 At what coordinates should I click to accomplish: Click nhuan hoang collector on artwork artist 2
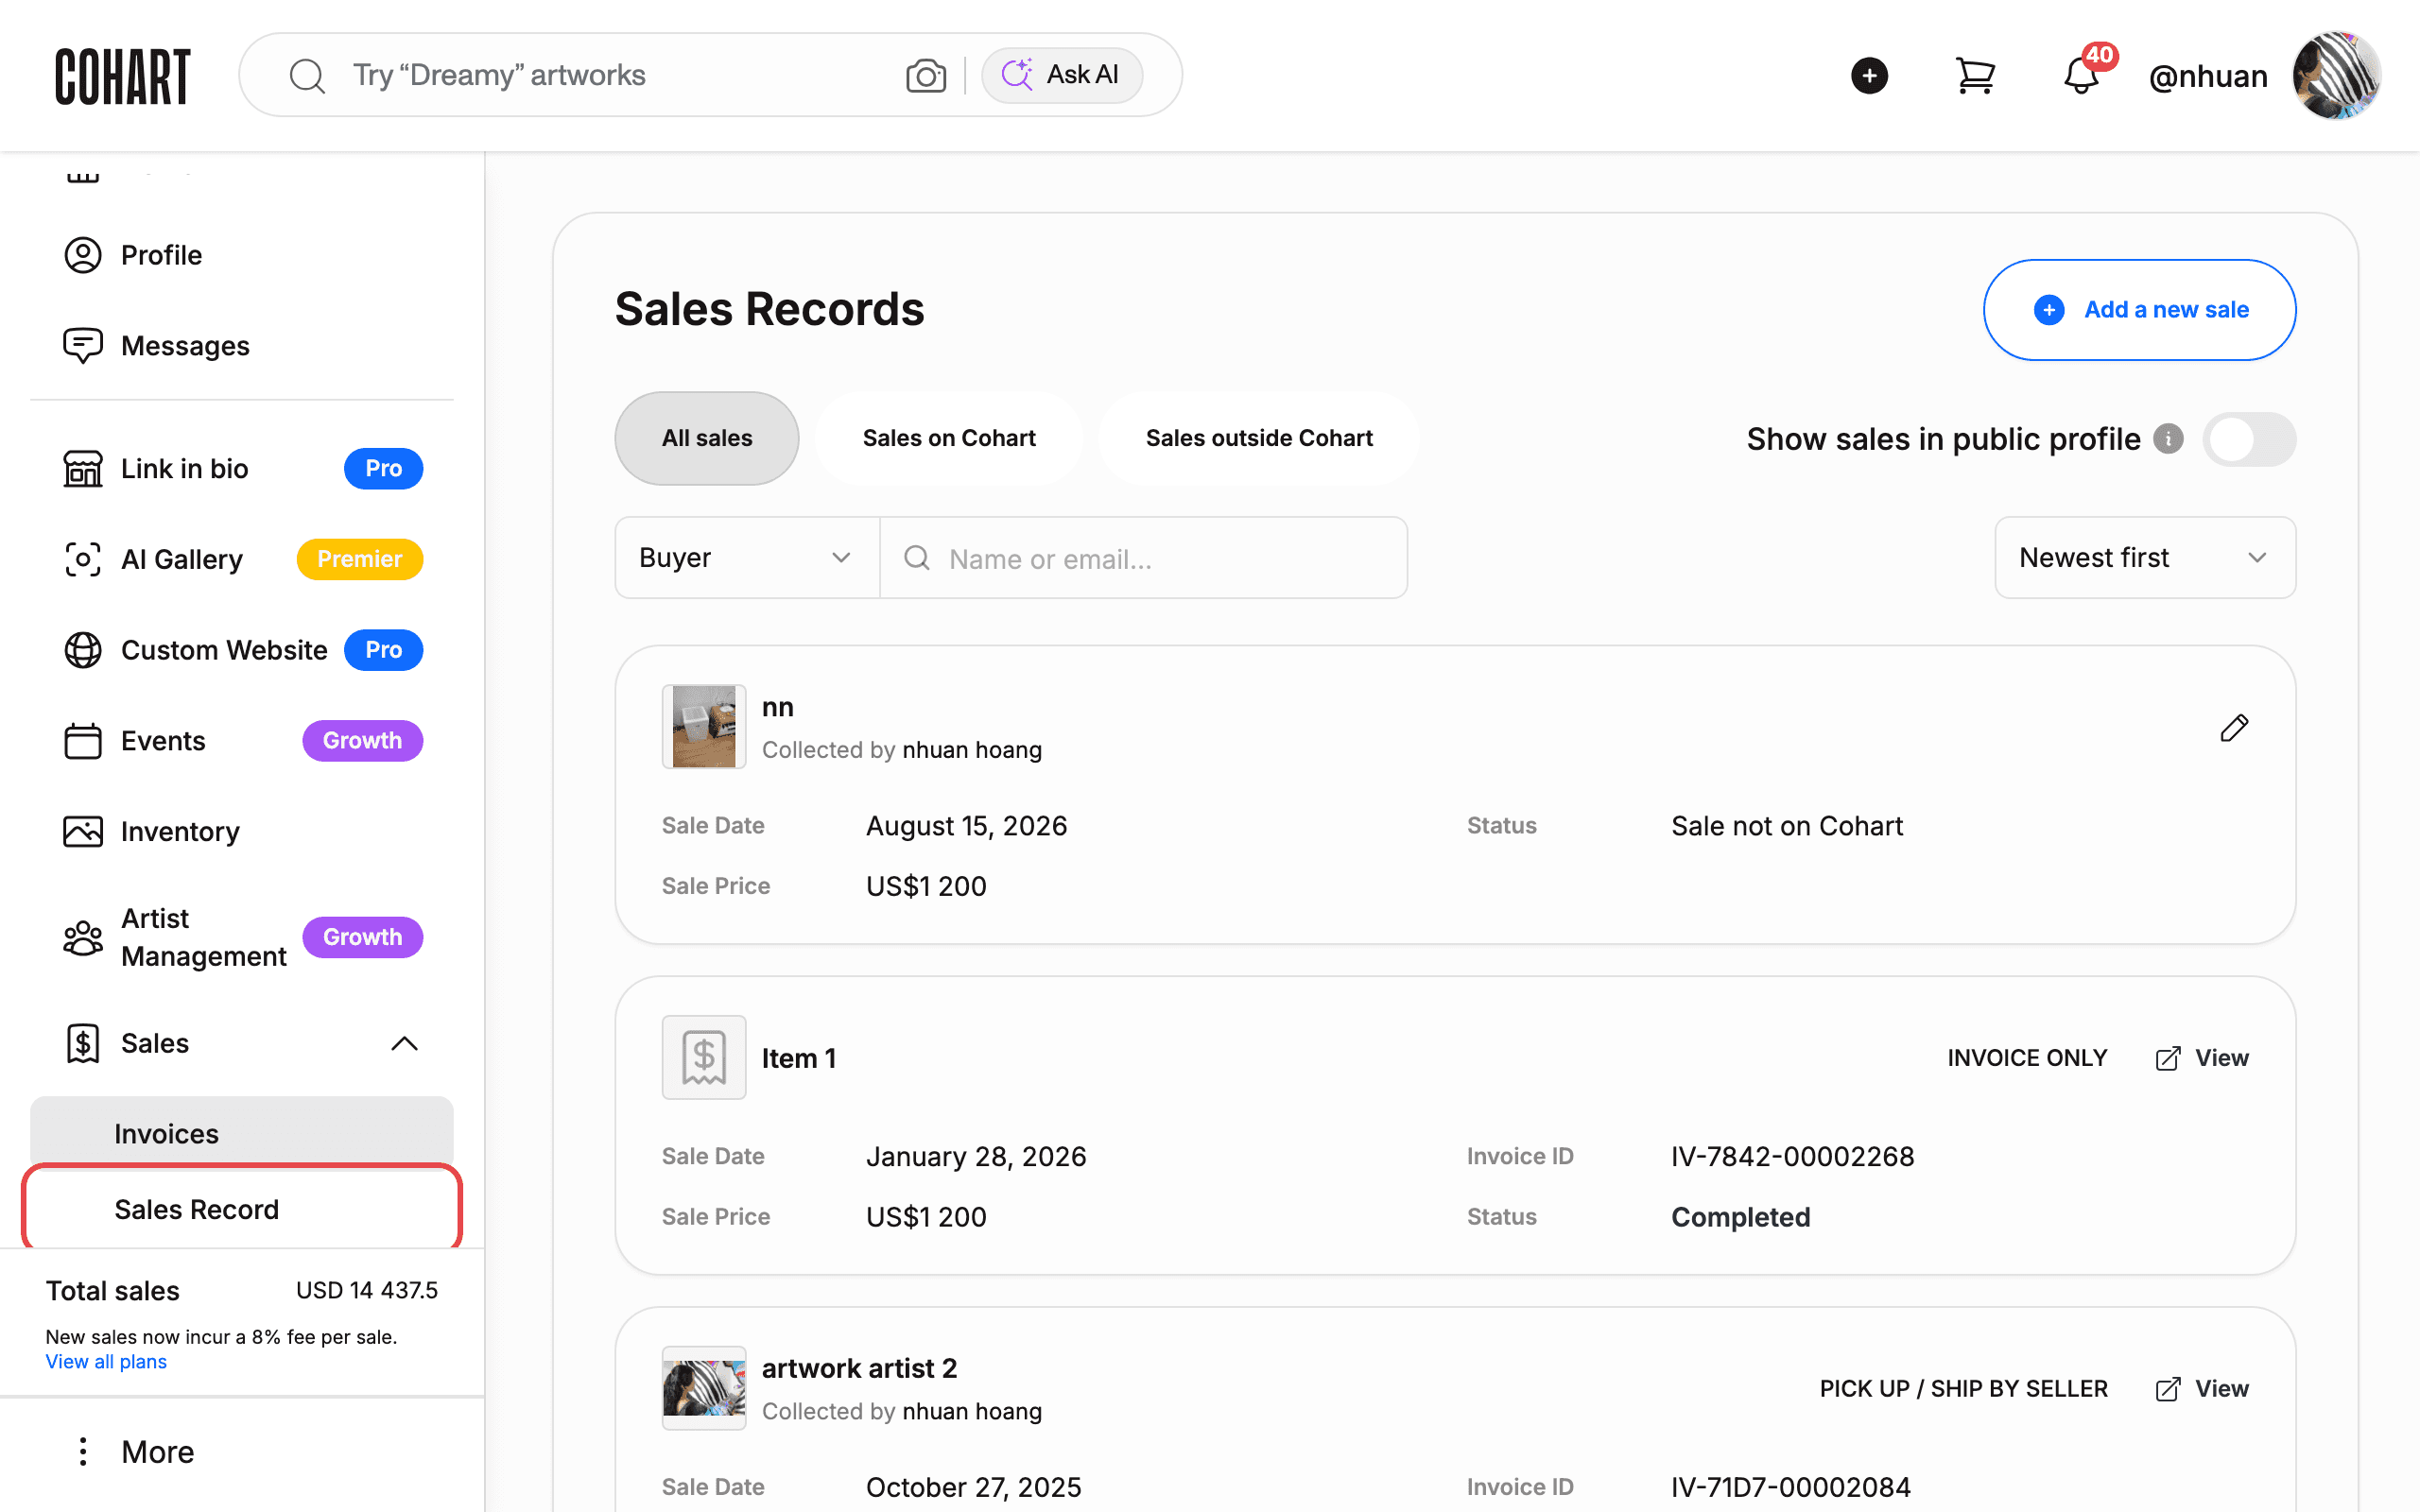coord(972,1411)
